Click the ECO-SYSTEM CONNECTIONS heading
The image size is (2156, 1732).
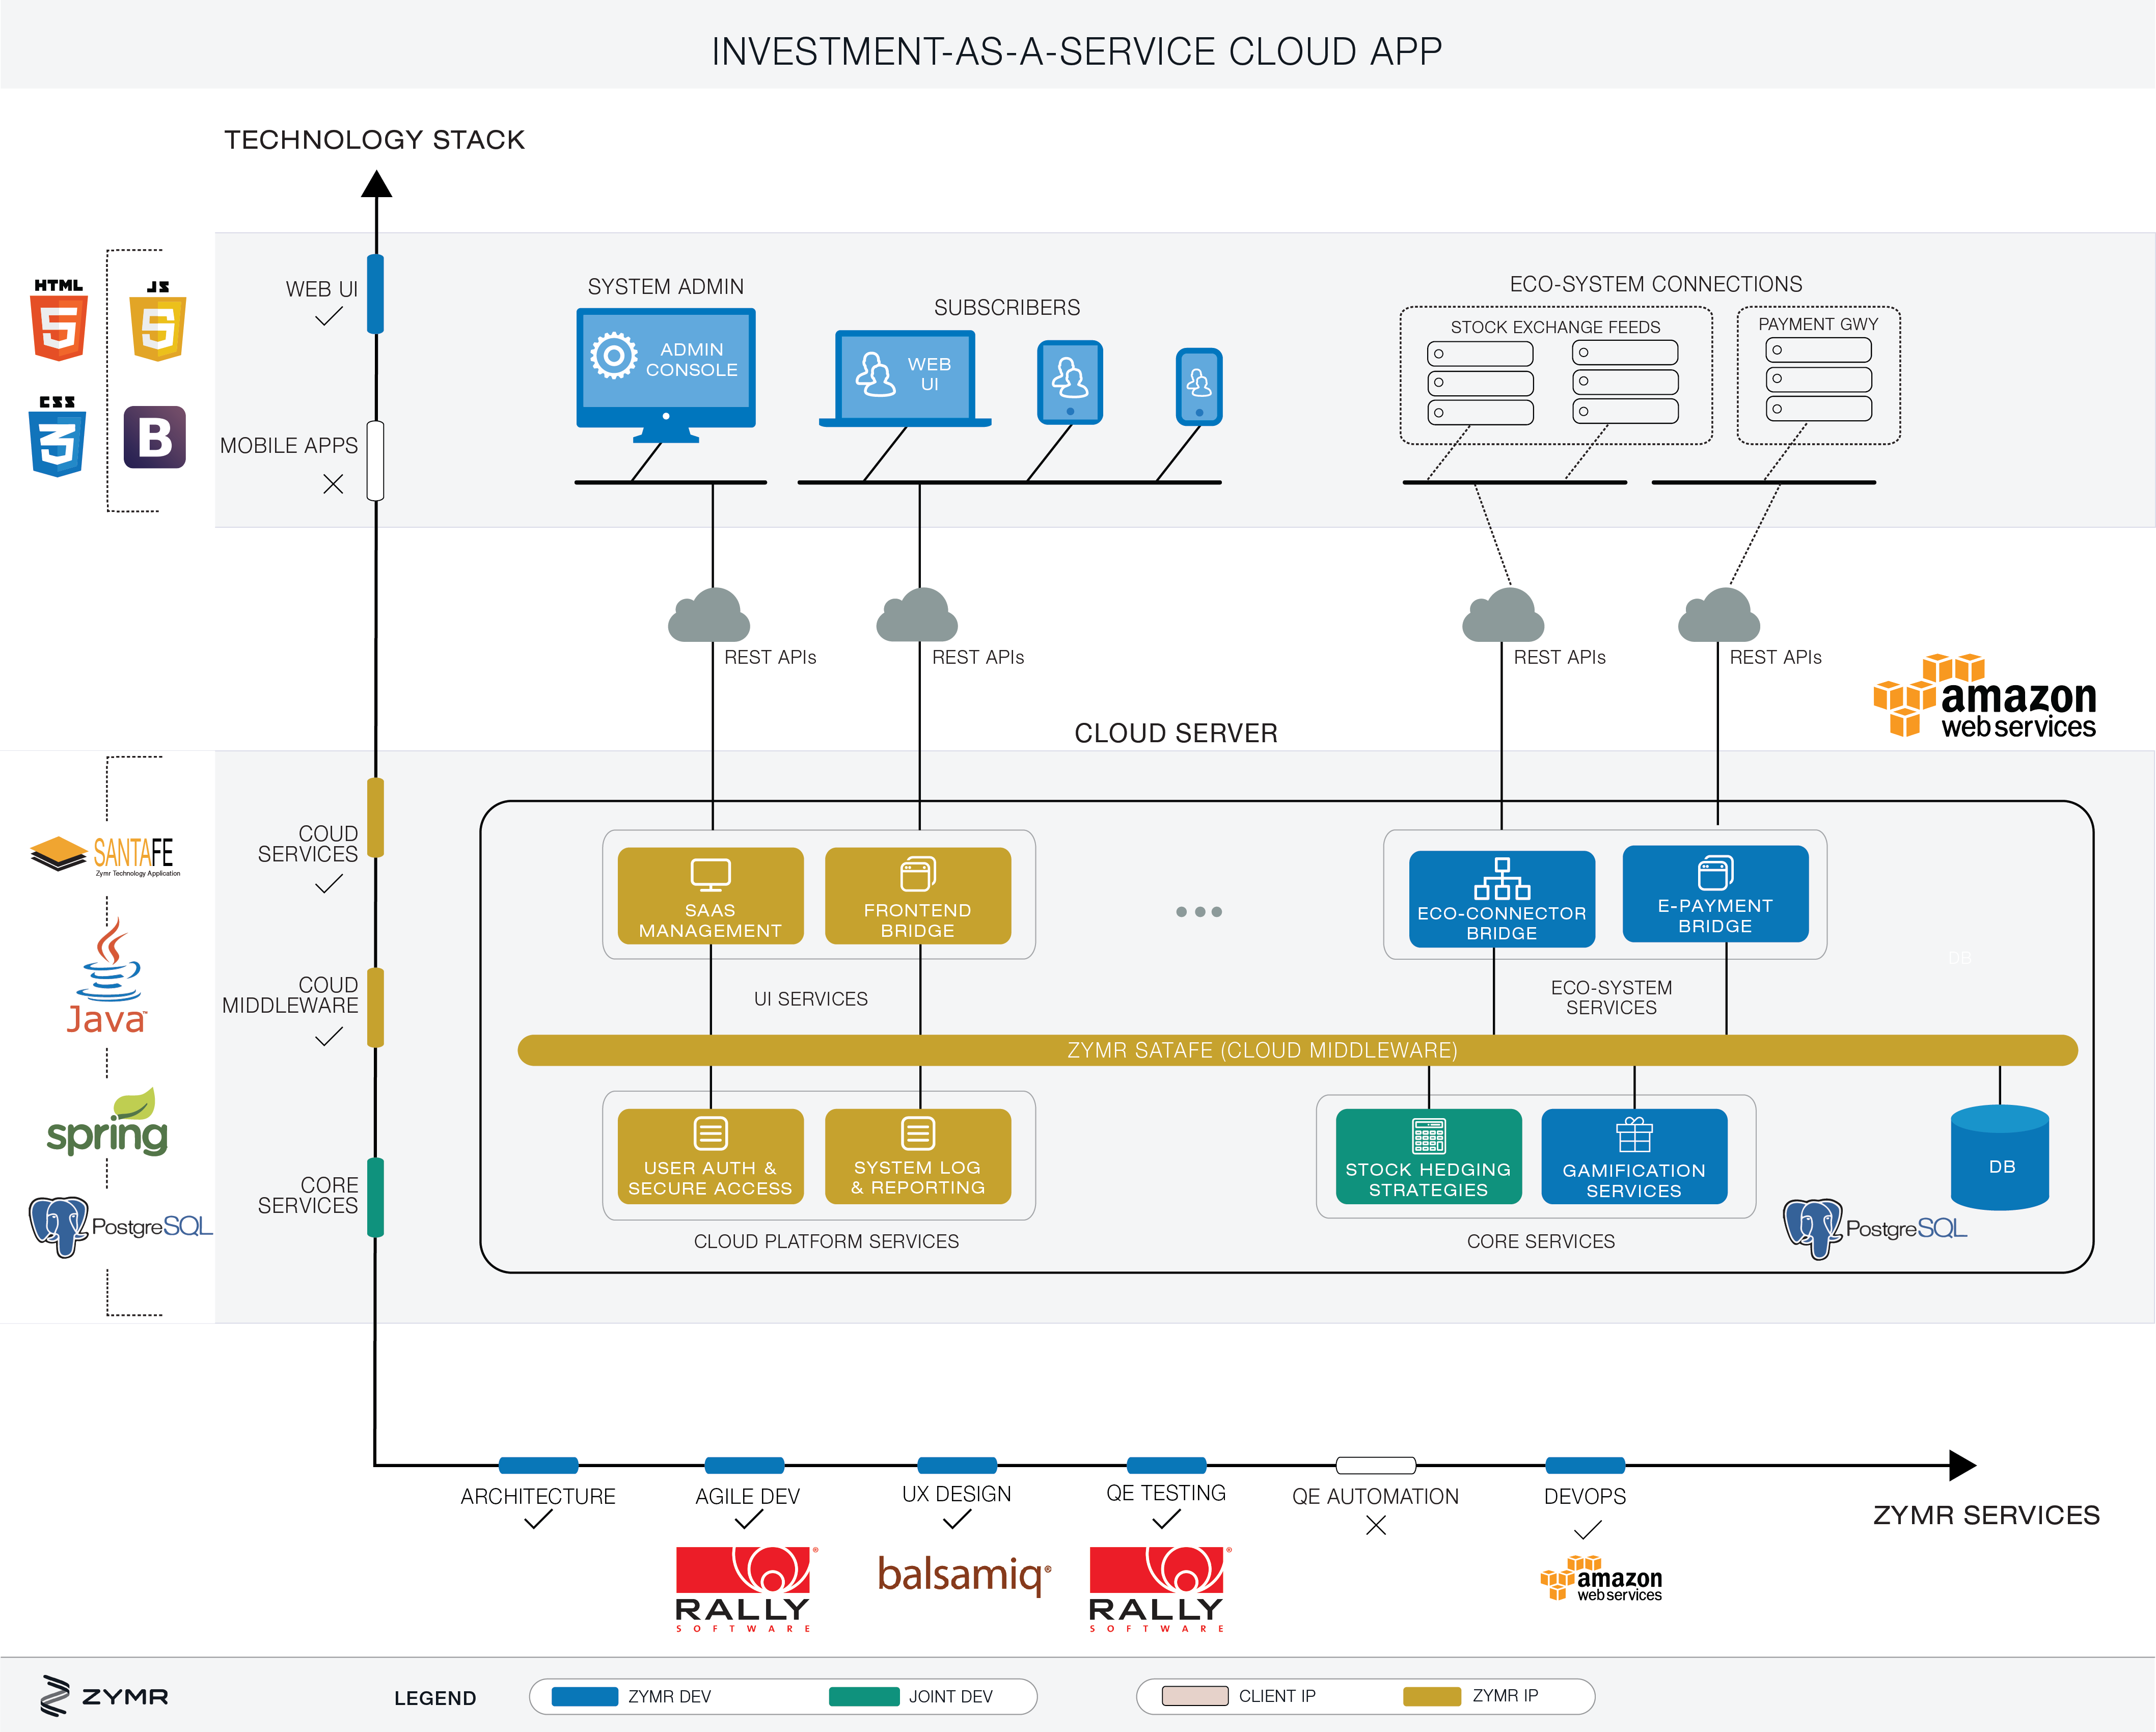pos(1656,284)
